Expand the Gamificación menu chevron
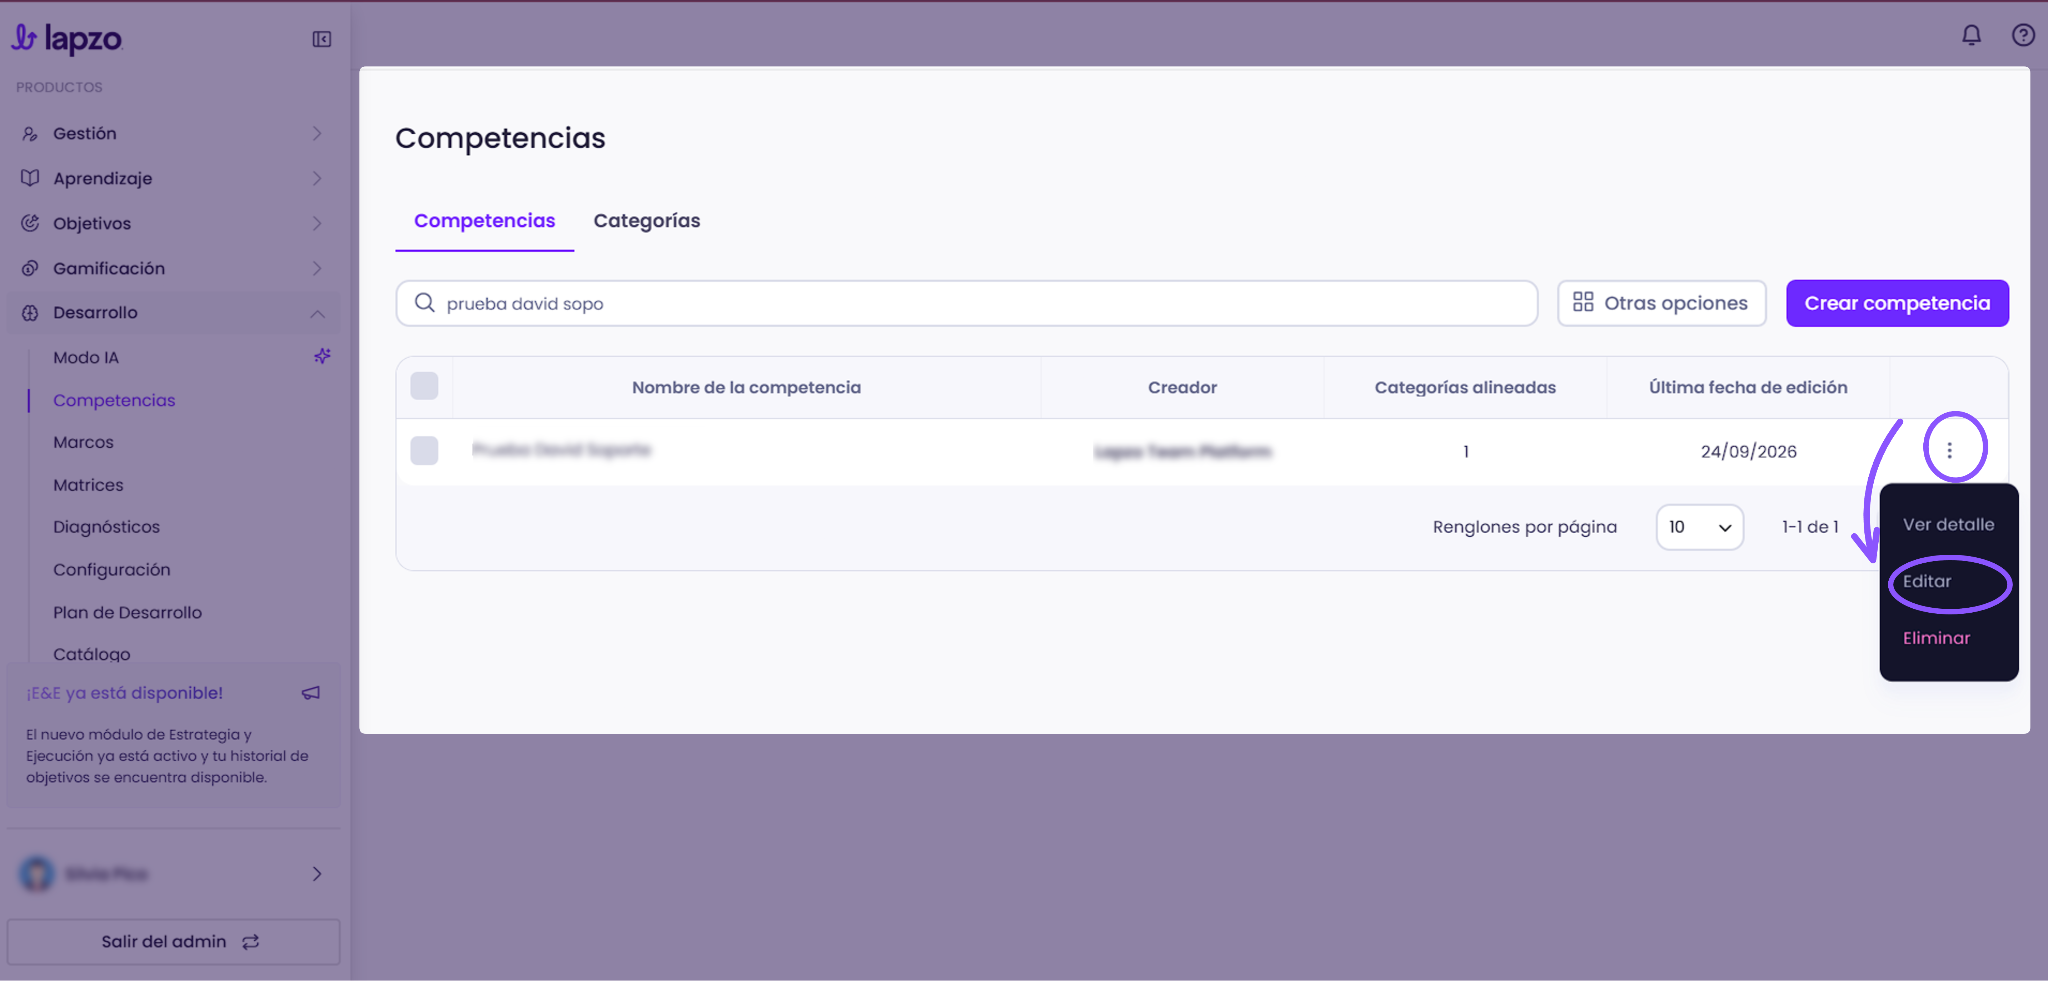2048x981 pixels. pyautogui.click(x=317, y=268)
